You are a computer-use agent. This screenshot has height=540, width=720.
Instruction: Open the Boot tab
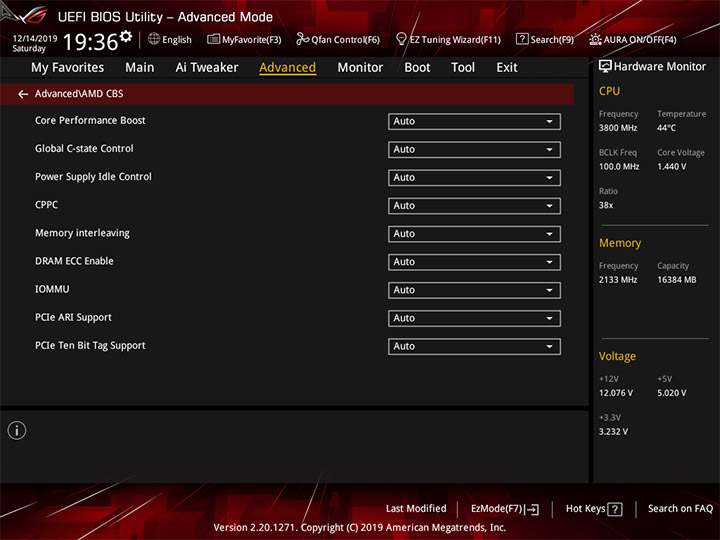pos(417,68)
